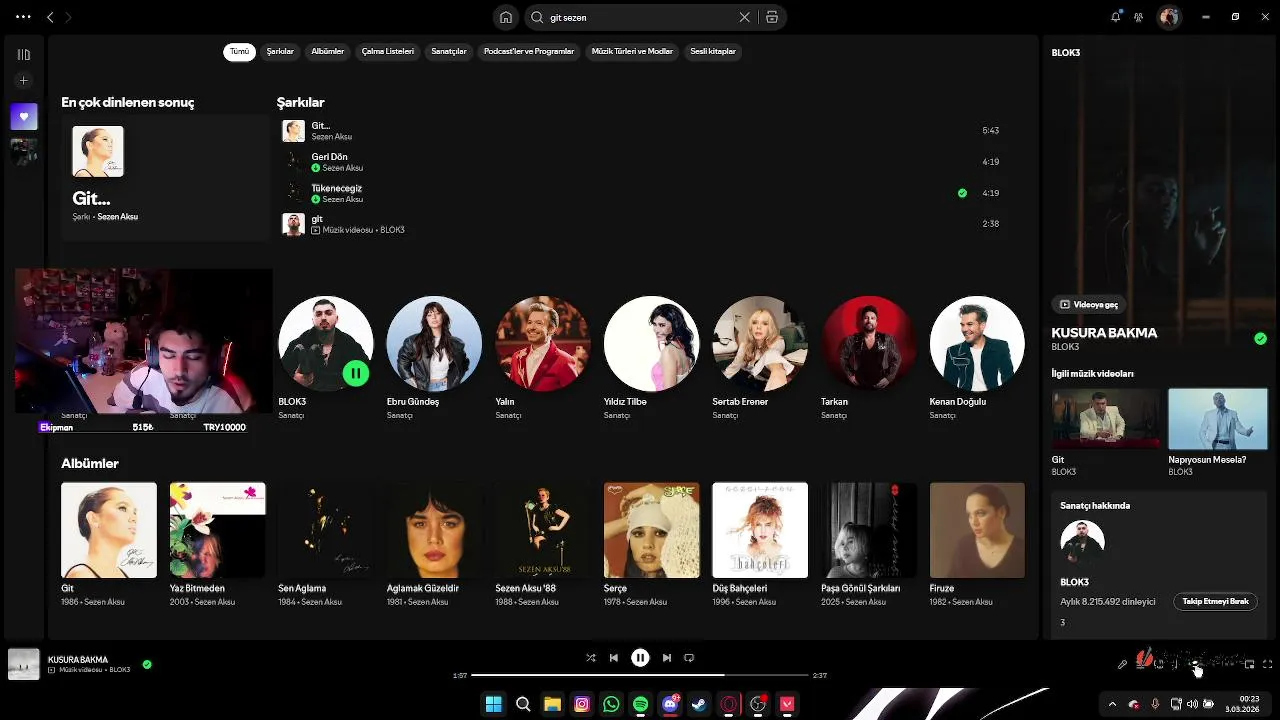The width and height of the screenshot is (1280, 720).
Task: Open the Tarkan artist card
Action: [x=868, y=356]
